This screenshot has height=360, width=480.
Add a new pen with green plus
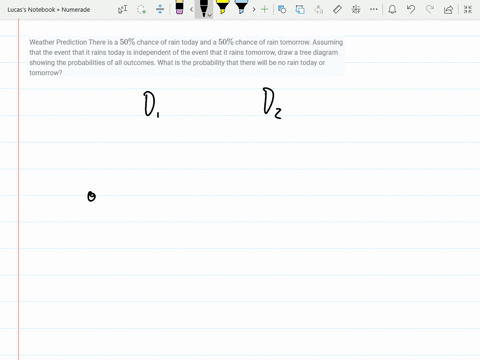264,9
